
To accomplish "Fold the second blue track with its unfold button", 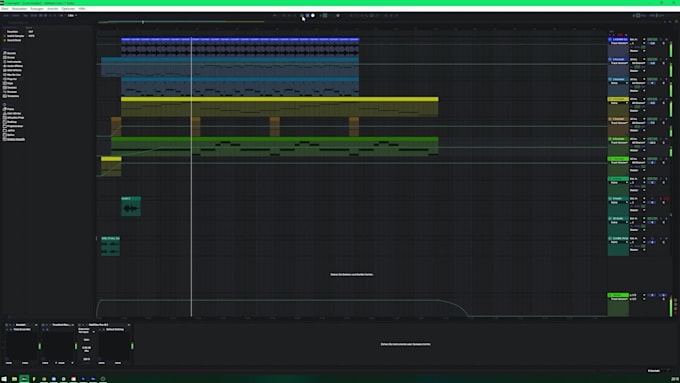I will 610,59.
